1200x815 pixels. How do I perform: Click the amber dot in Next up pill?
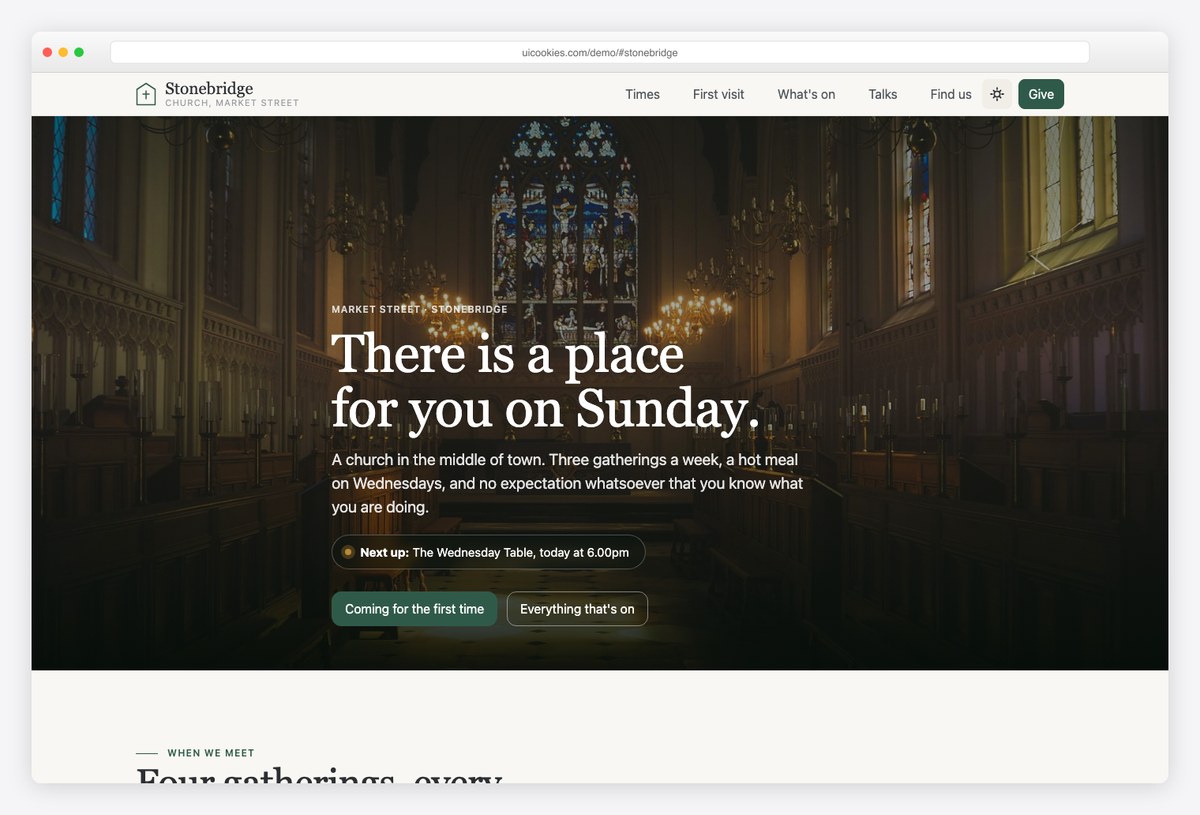pyautogui.click(x=348, y=552)
